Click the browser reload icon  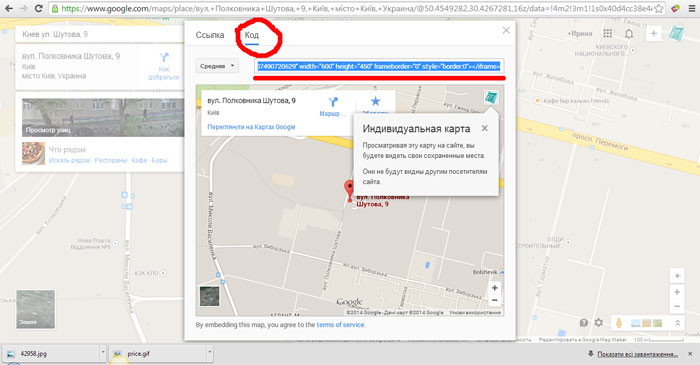point(39,8)
